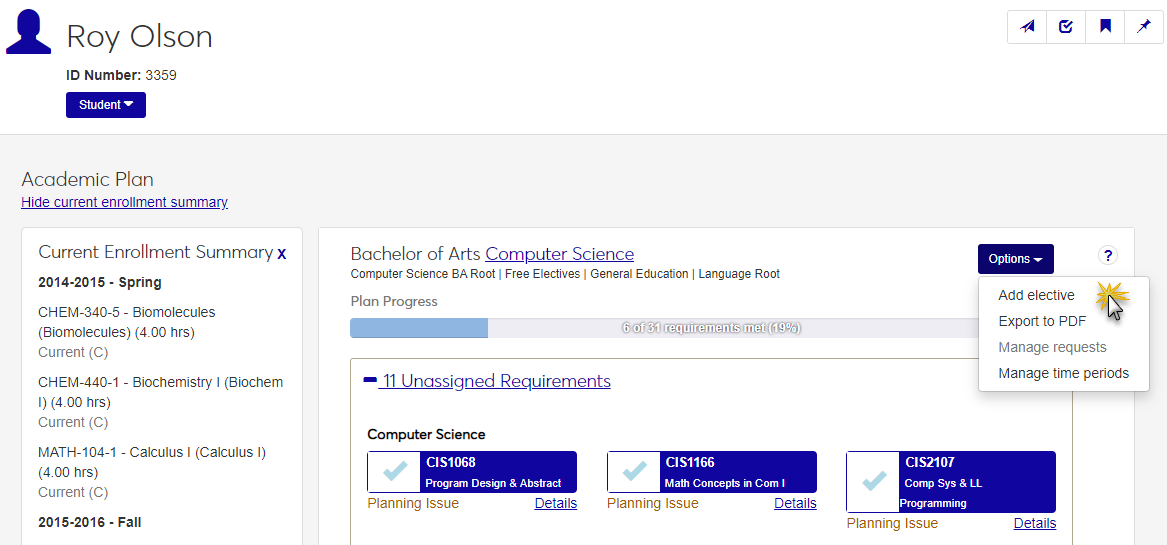Click Hide current enrollment summary link

pyautogui.click(x=124, y=202)
